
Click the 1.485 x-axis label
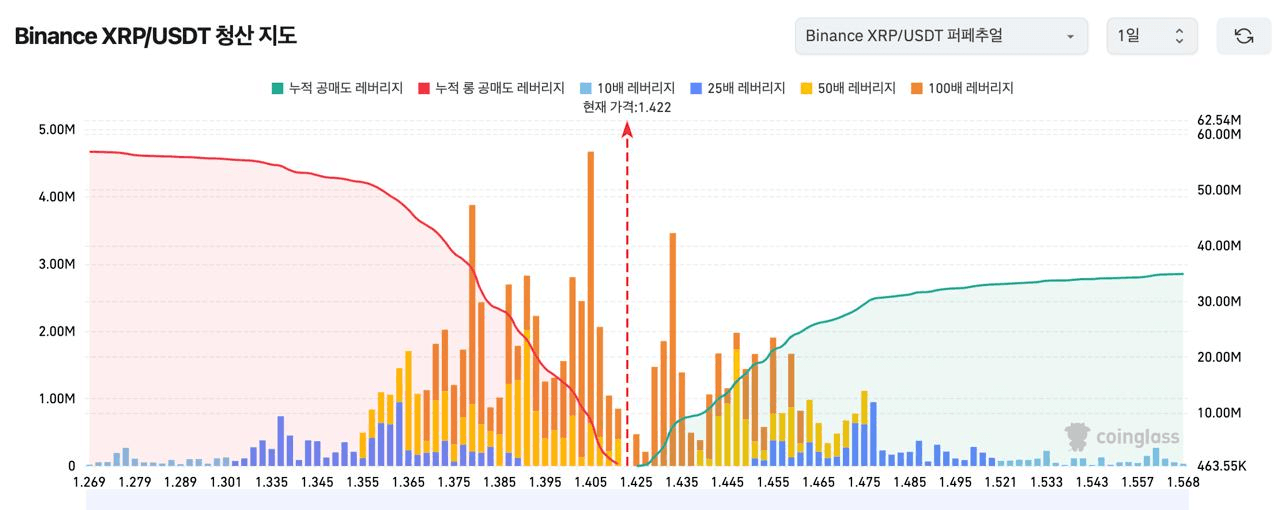pyautogui.click(x=909, y=482)
